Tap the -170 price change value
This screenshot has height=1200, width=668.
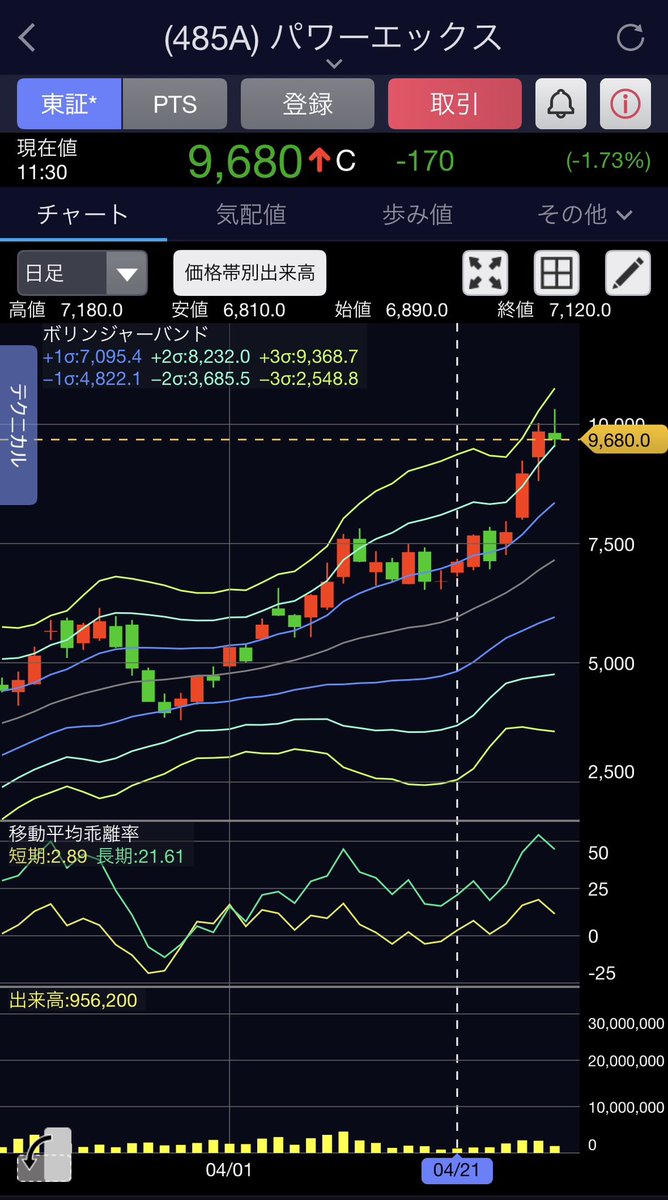(424, 161)
